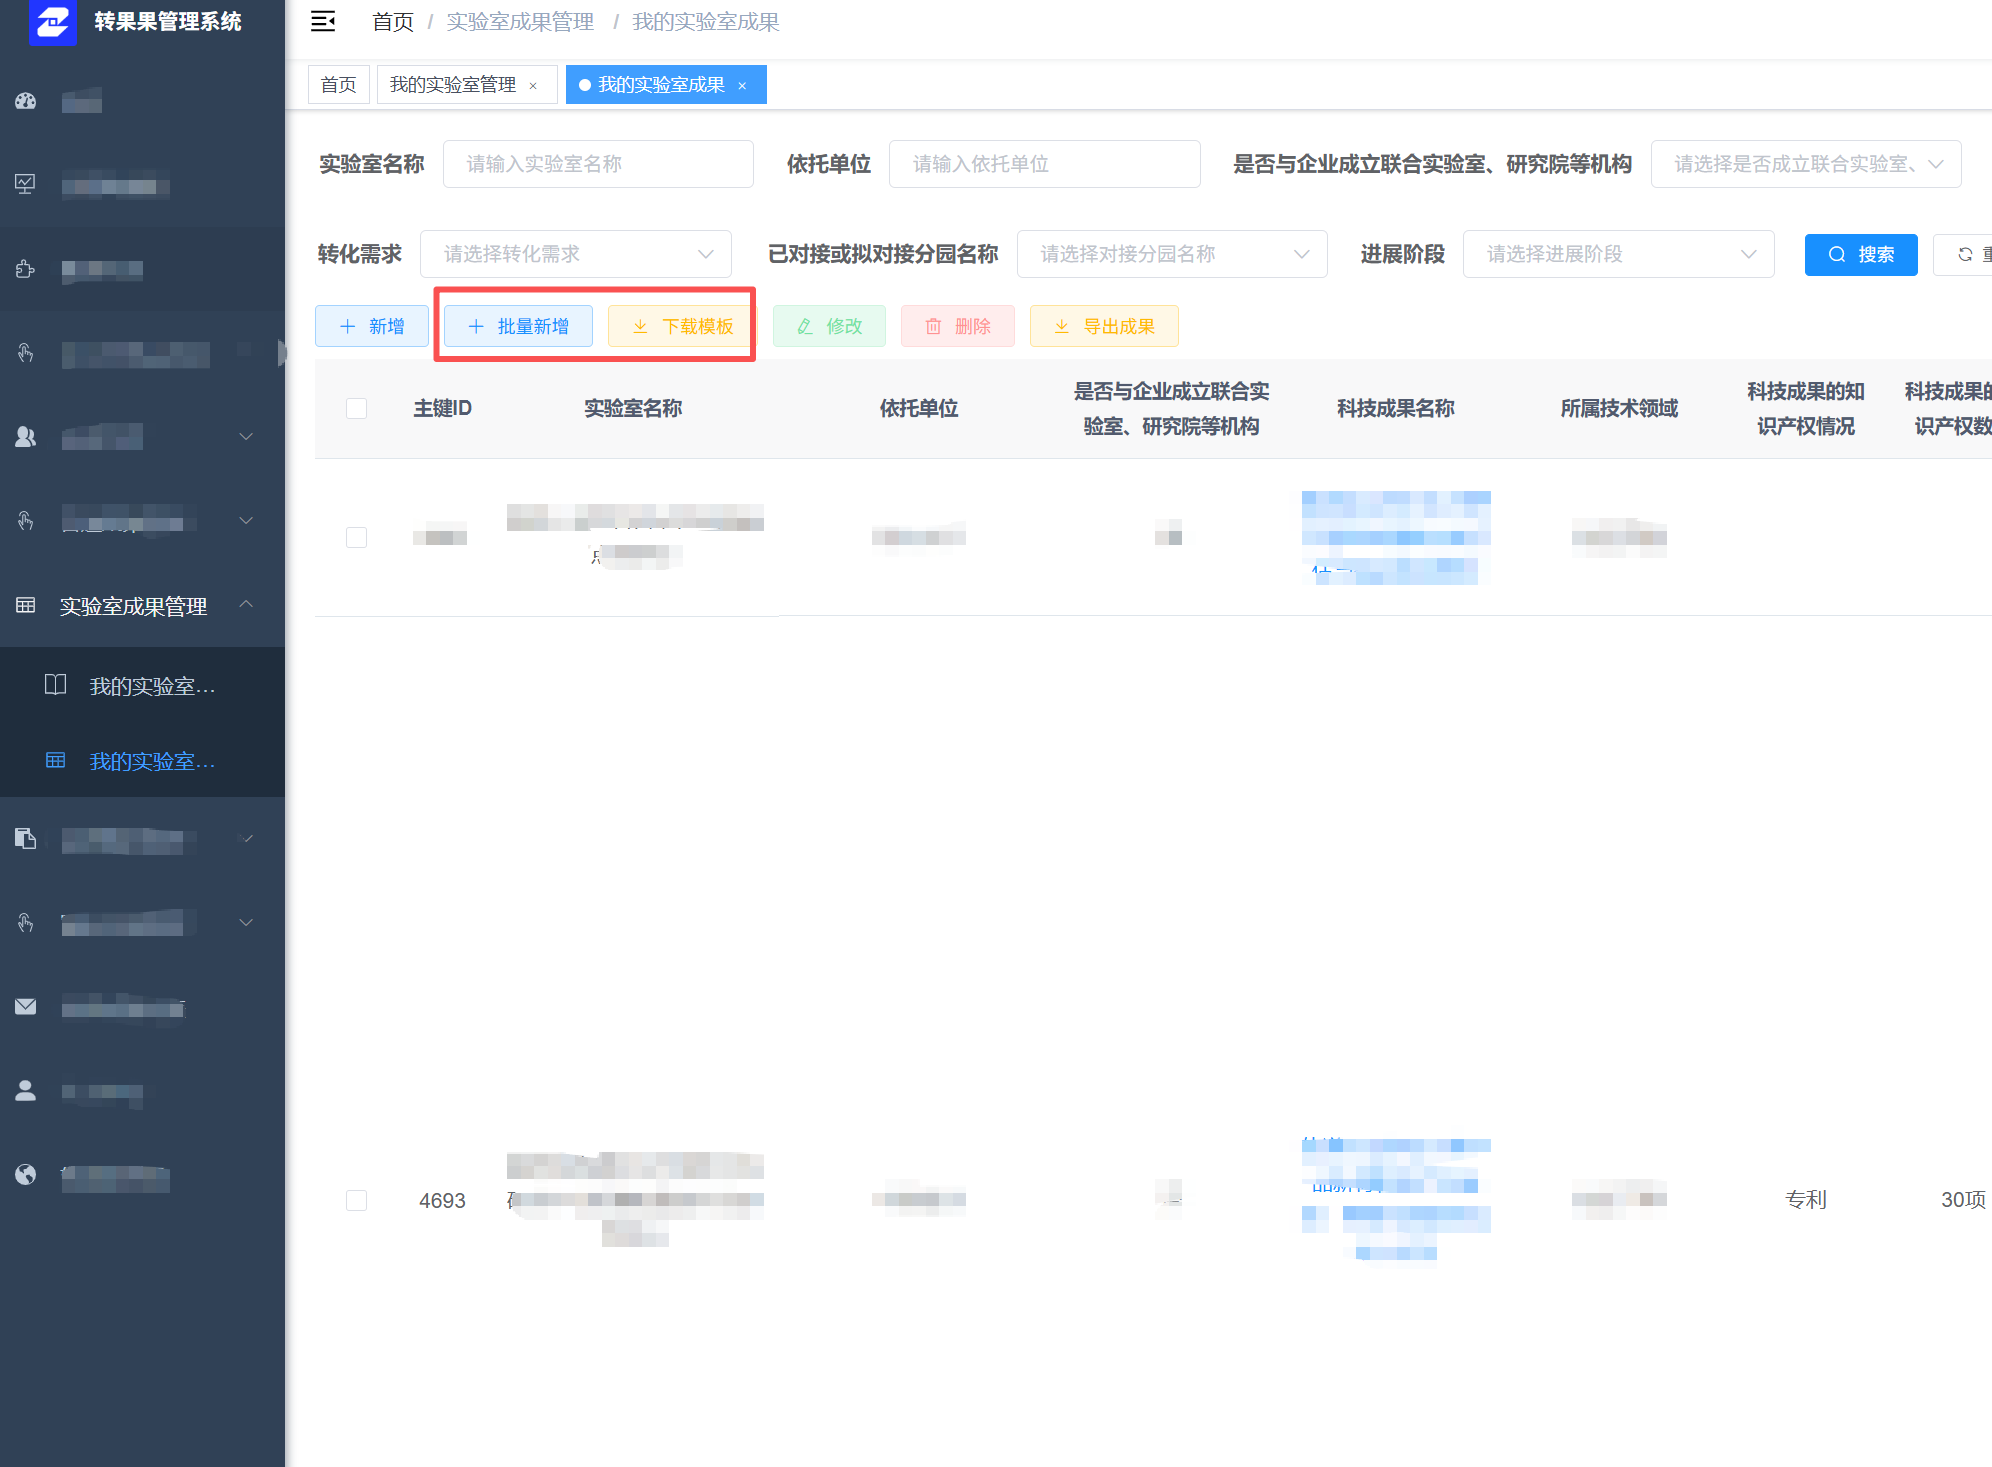Check the checkbox for row 4693
Image resolution: width=1992 pixels, height=1467 pixels.
tap(356, 1200)
